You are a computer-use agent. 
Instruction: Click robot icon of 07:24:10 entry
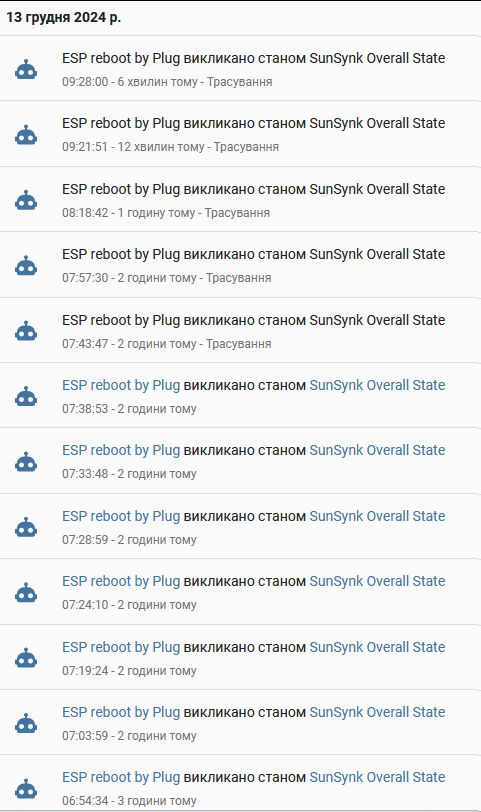click(26, 593)
